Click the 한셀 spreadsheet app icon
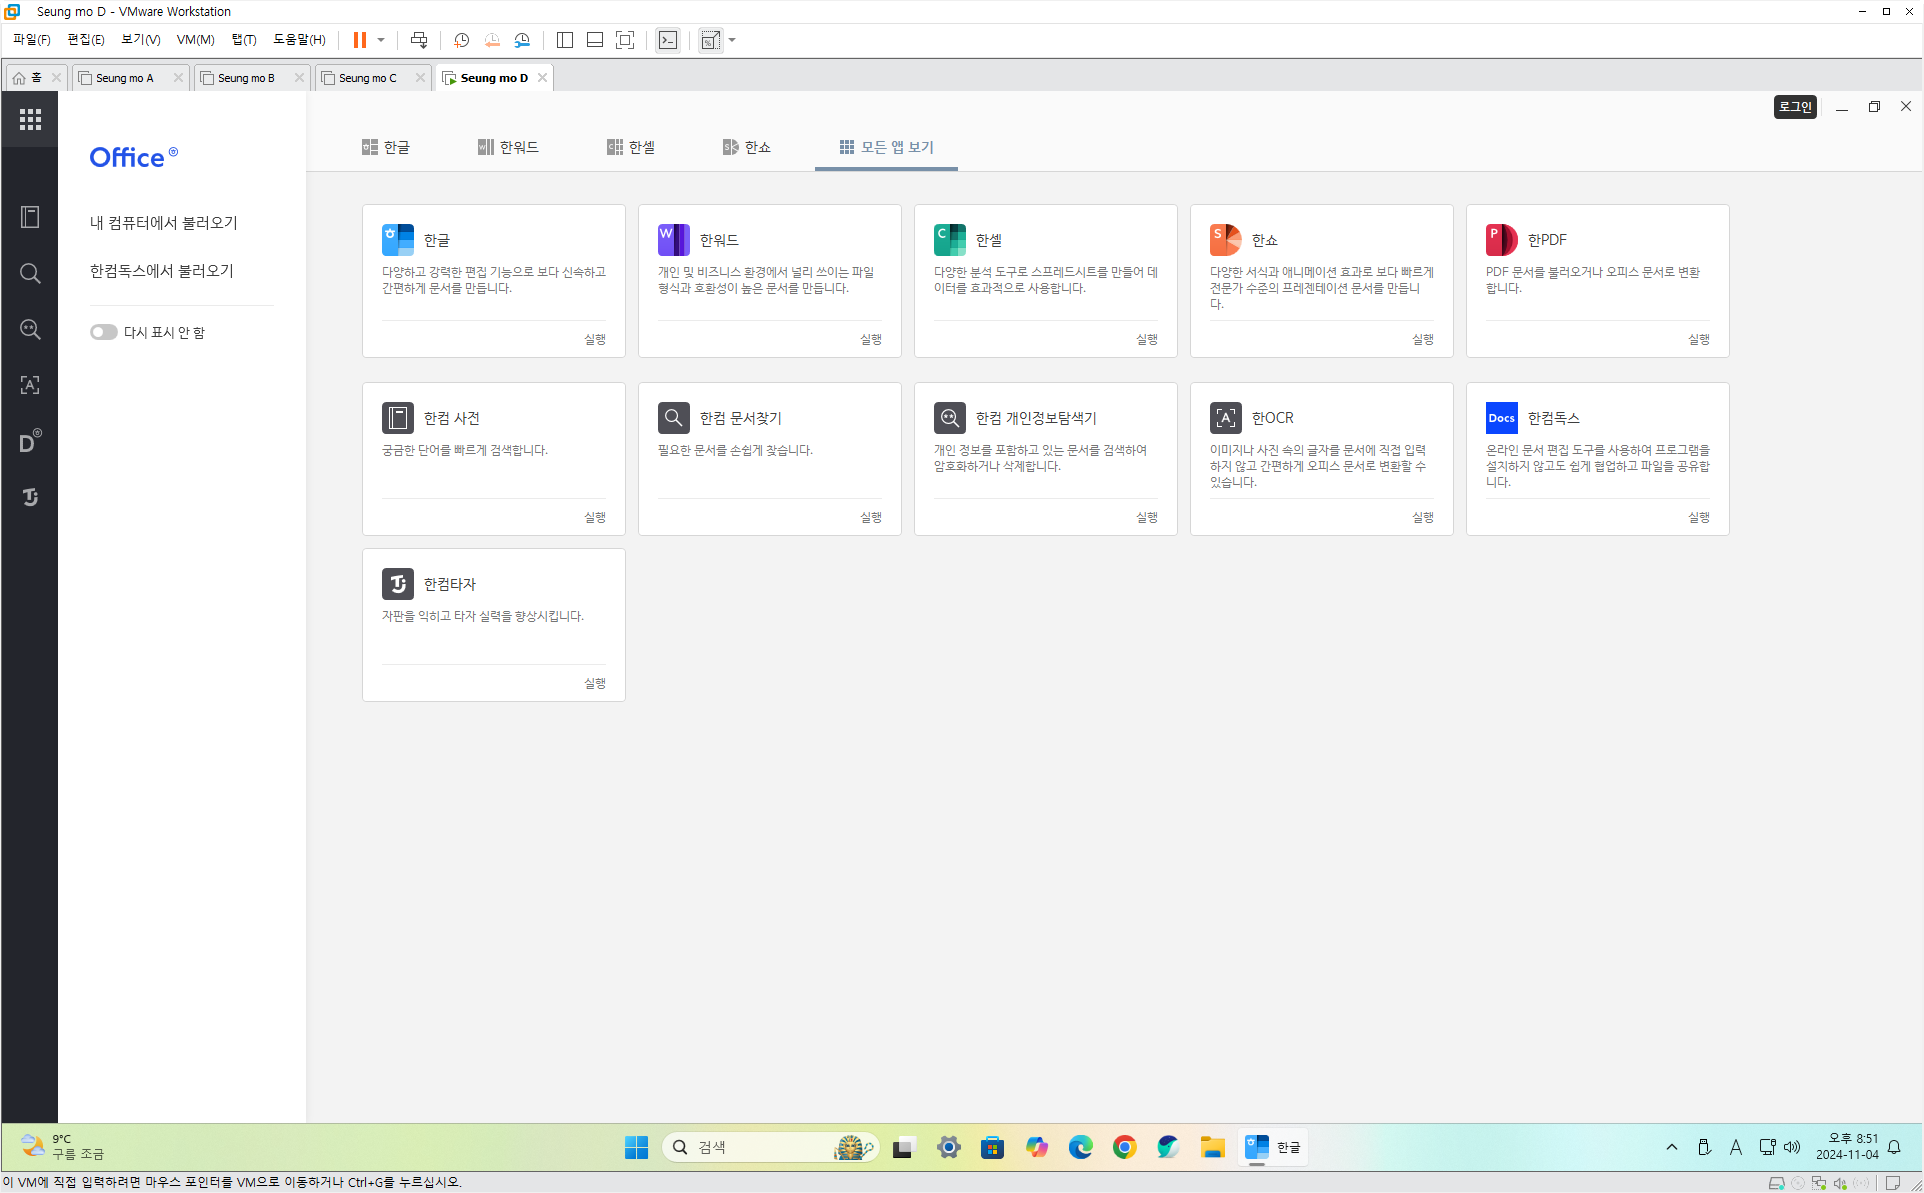This screenshot has height=1193, width=1924. click(x=949, y=240)
